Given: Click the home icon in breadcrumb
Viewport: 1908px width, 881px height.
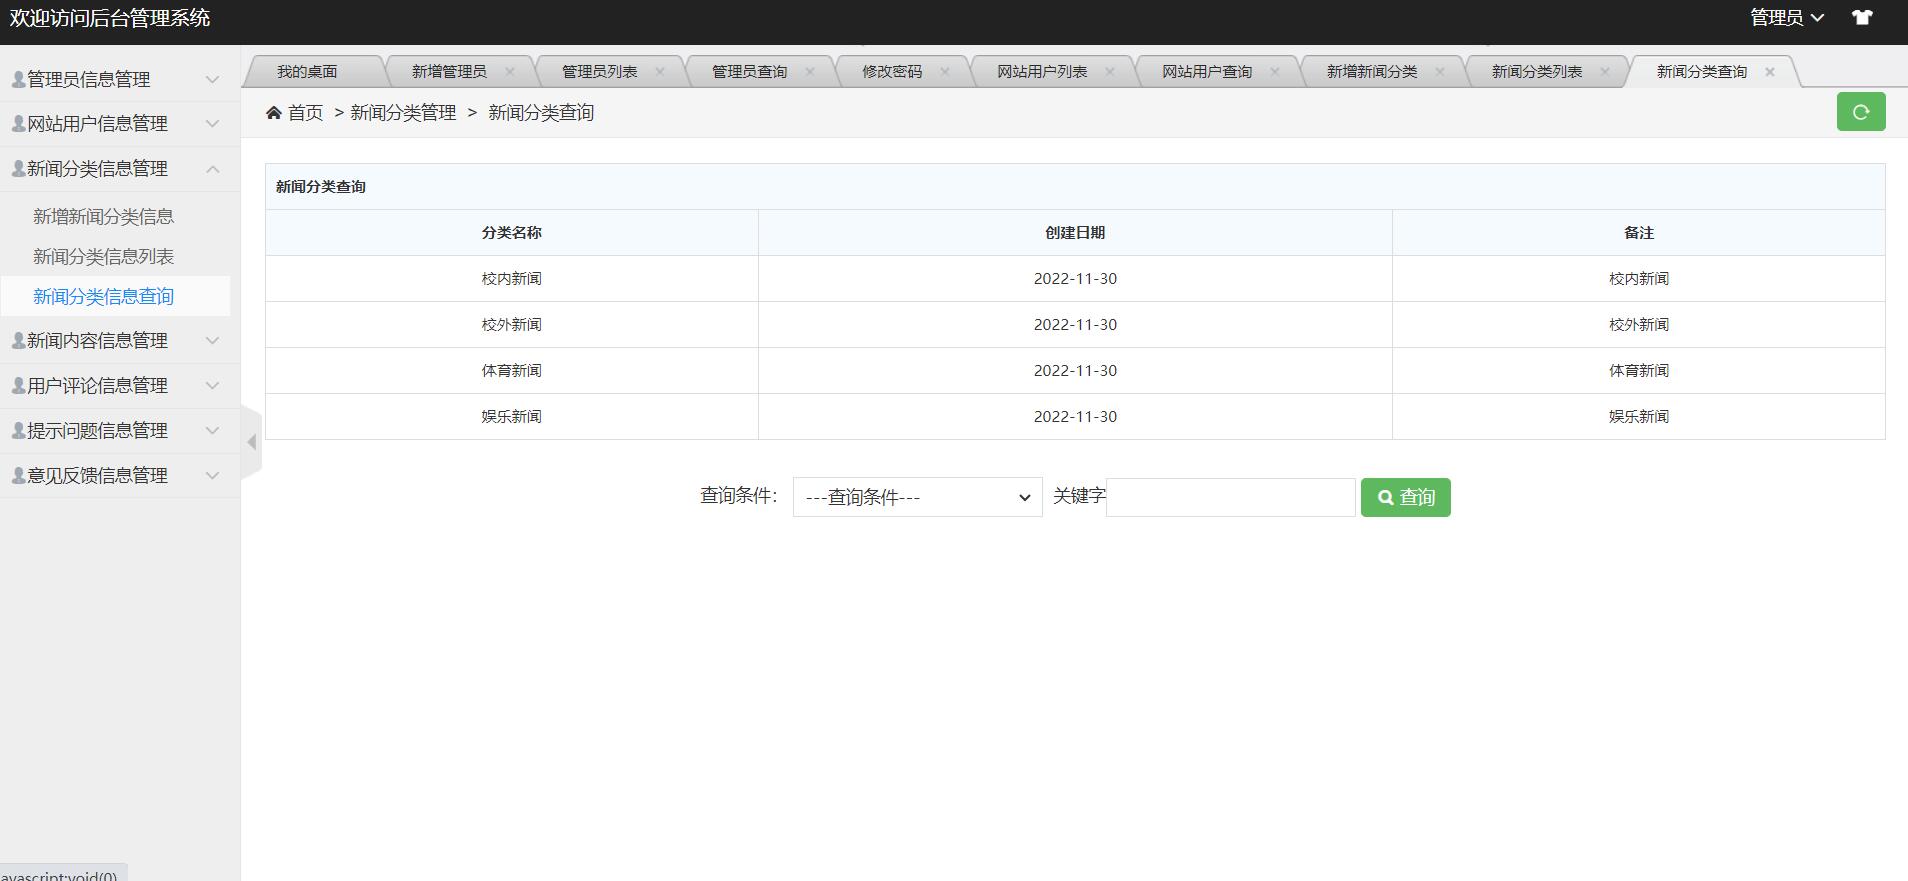Looking at the screenshot, I should [274, 113].
